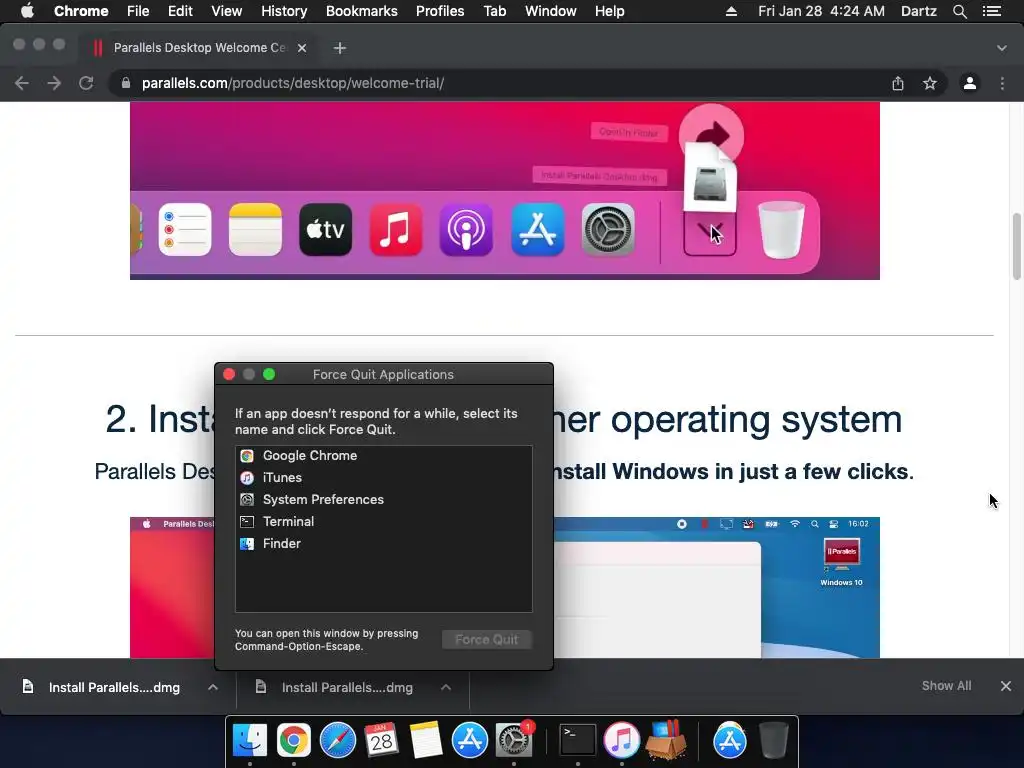Select Google Chrome in Force Quit list
Viewport: 1024px width, 768px height.
tap(383, 456)
